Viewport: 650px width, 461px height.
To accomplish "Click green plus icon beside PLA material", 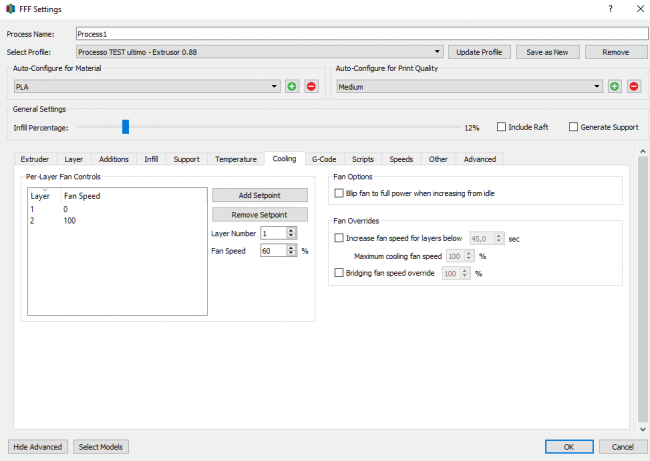I will click(292, 87).
